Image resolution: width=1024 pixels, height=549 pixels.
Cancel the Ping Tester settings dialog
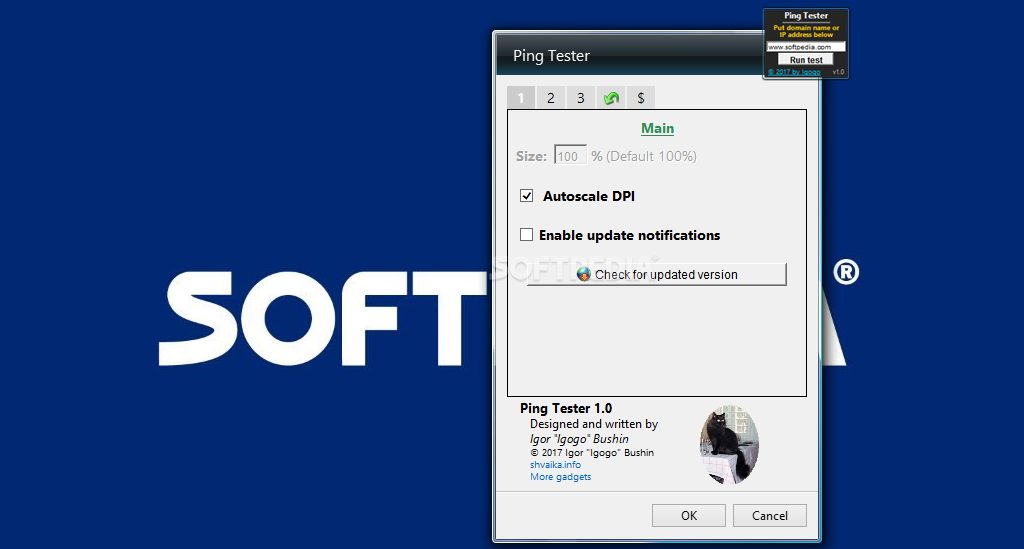pos(769,516)
